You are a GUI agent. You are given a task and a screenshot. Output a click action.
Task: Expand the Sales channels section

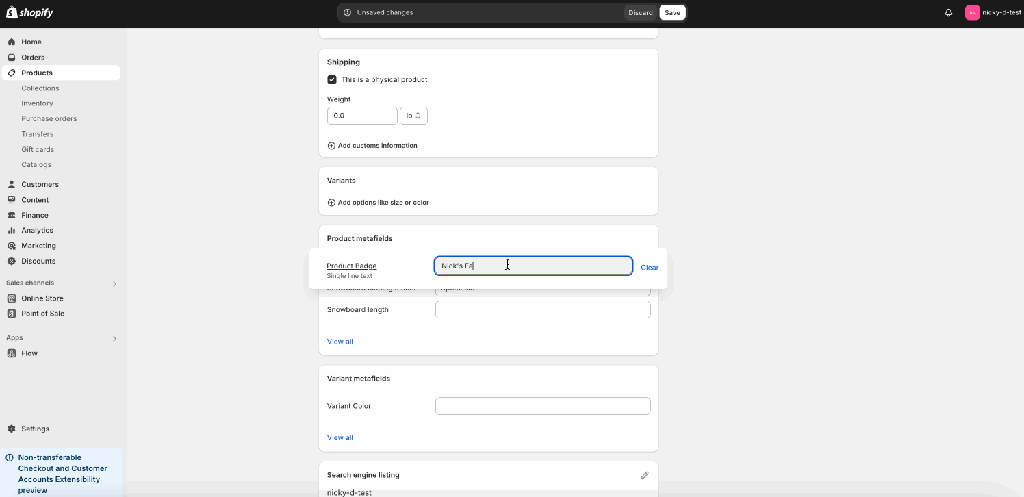[114, 283]
